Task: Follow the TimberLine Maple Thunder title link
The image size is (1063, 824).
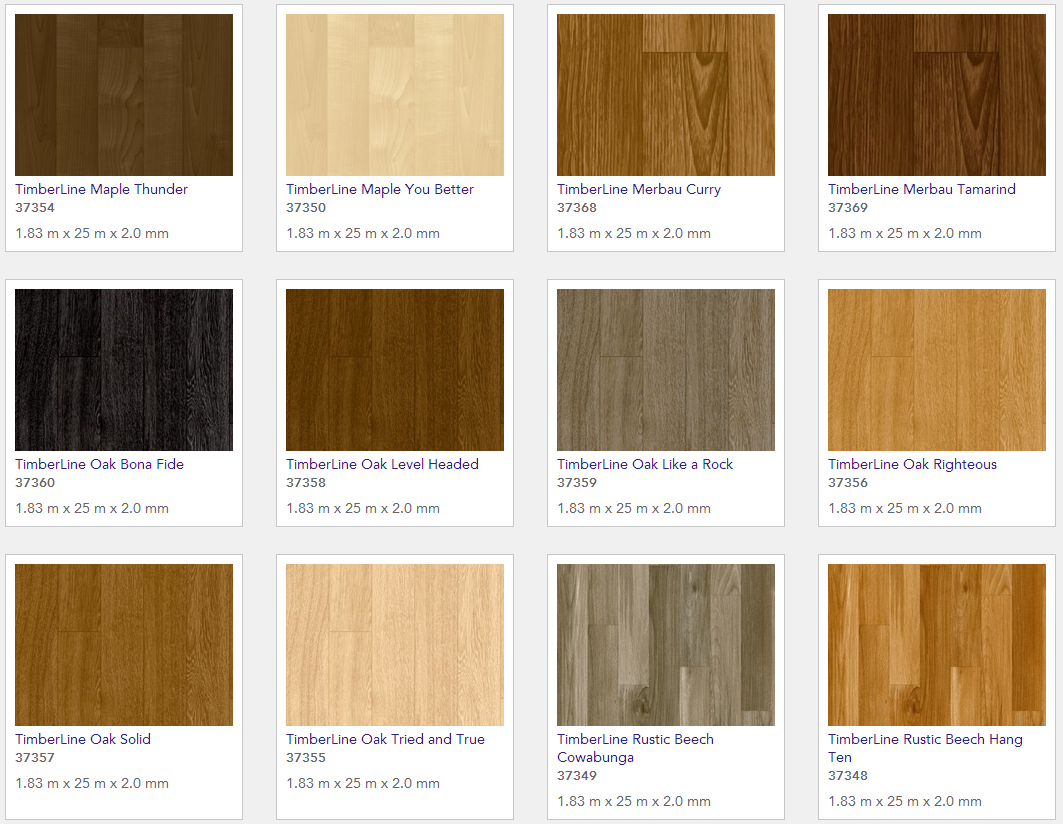Action: pos(102,189)
